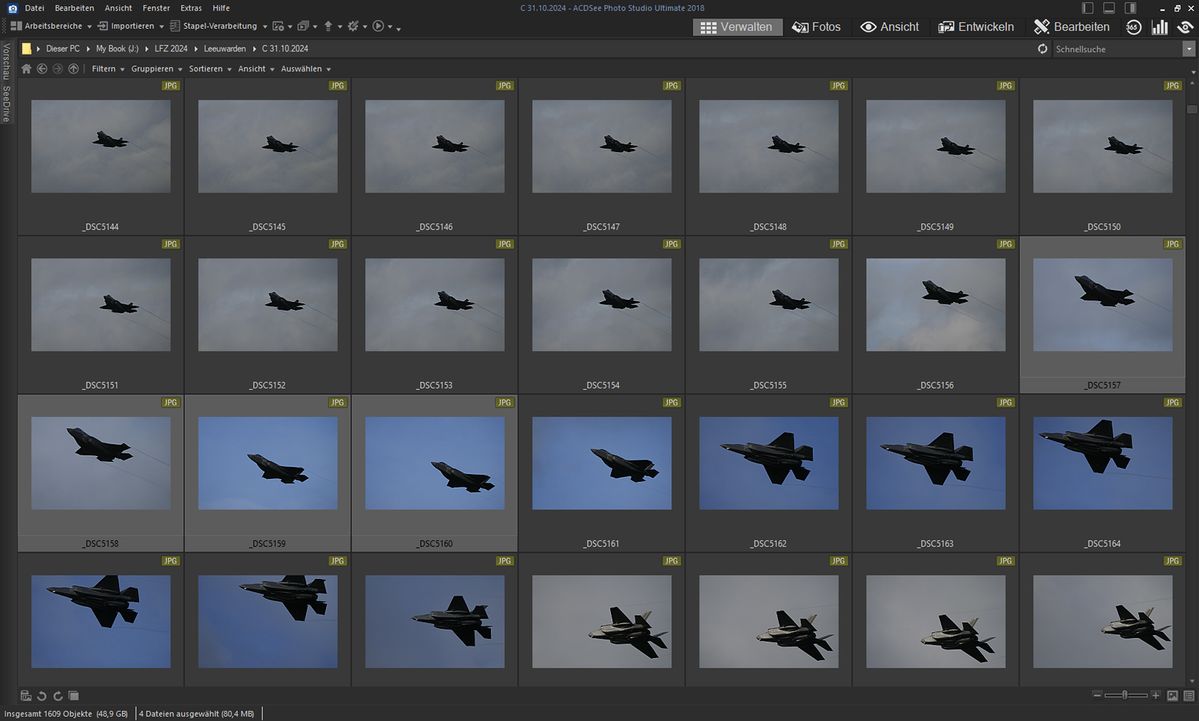This screenshot has height=721, width=1199.
Task: Click the Importieren button
Action: (x=130, y=26)
